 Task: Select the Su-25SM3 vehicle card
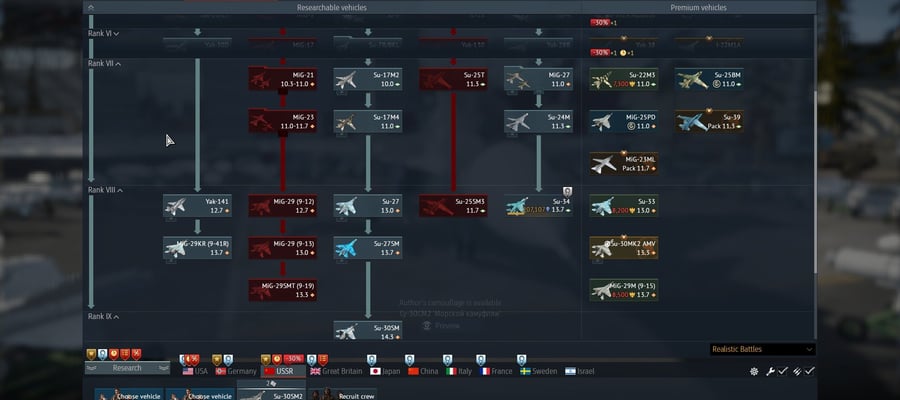[x=453, y=205]
